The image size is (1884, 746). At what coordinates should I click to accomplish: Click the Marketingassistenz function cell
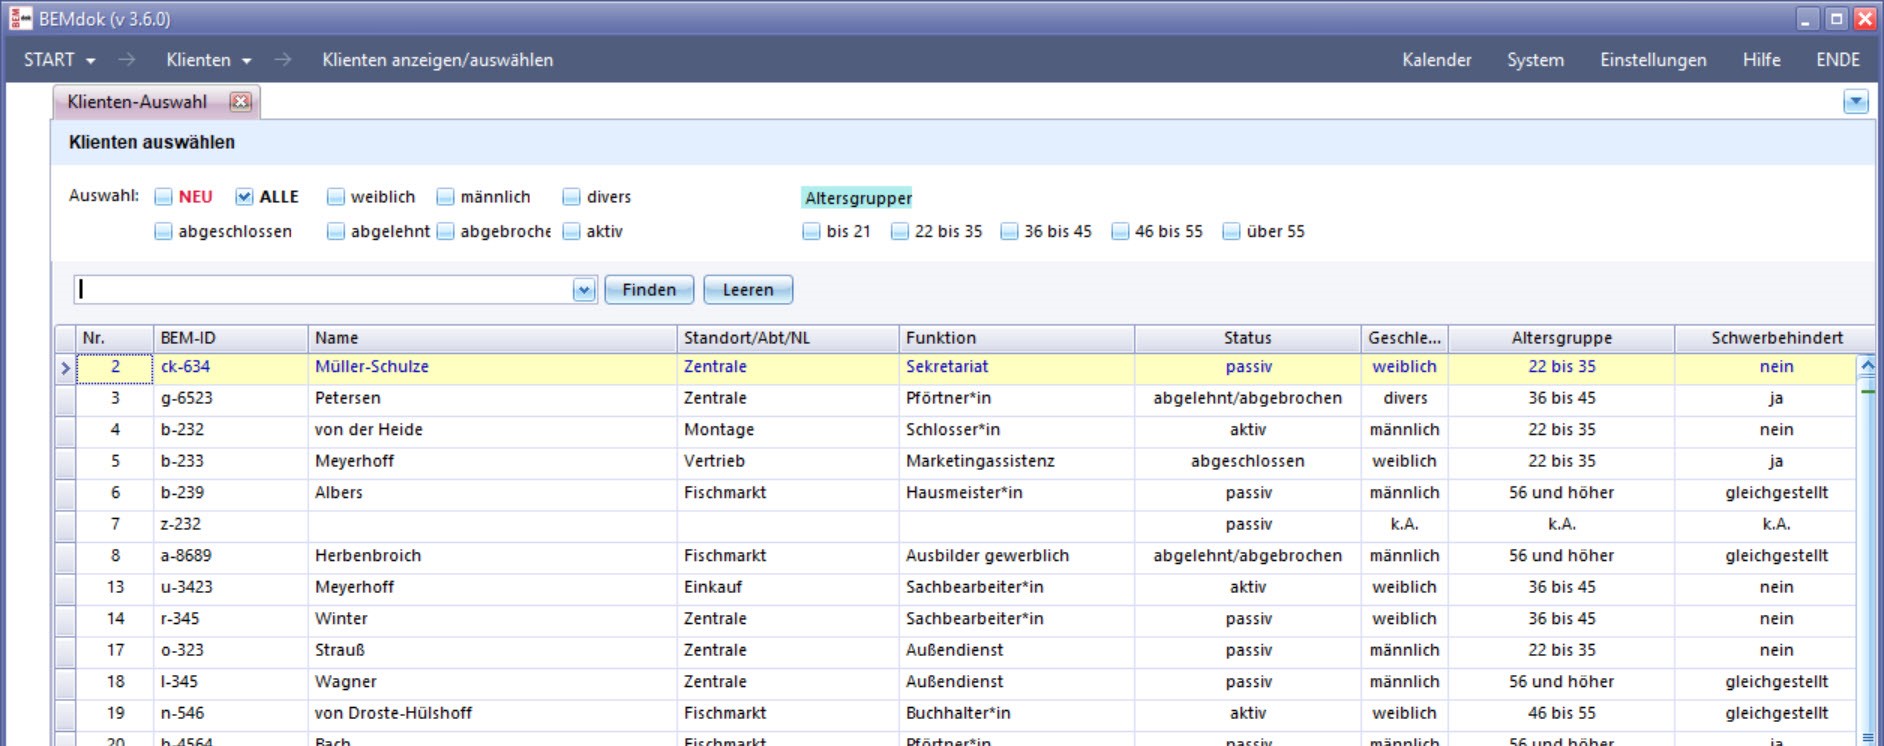(1016, 461)
